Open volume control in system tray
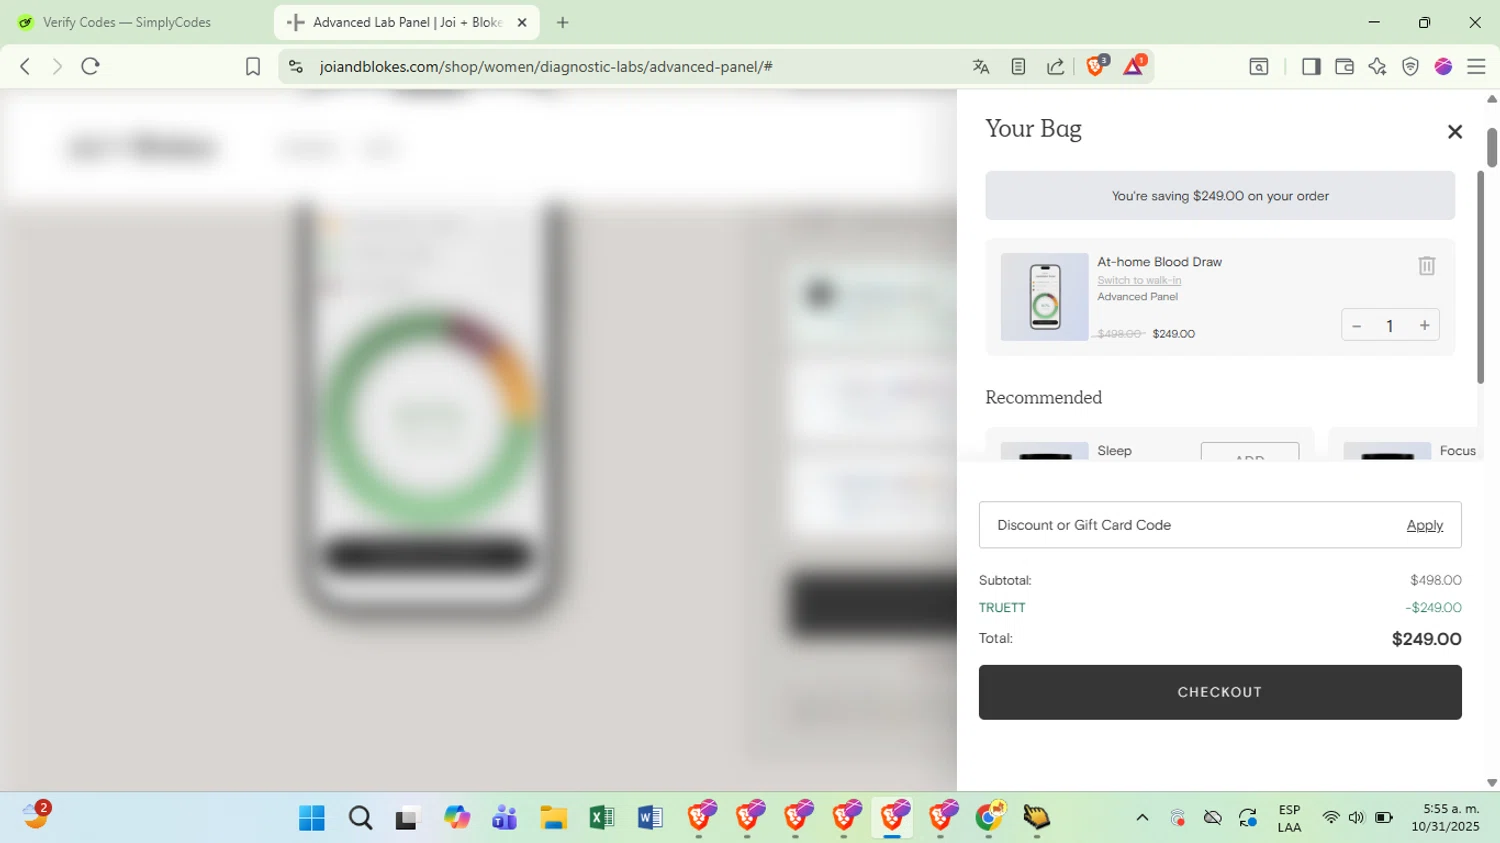 [x=1356, y=818]
